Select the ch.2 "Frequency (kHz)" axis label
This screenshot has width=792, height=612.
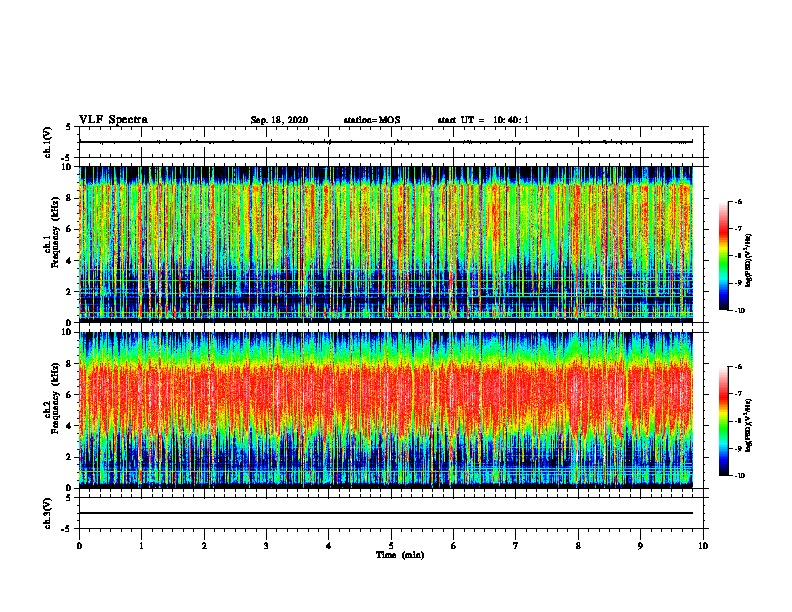[x=55, y=398]
